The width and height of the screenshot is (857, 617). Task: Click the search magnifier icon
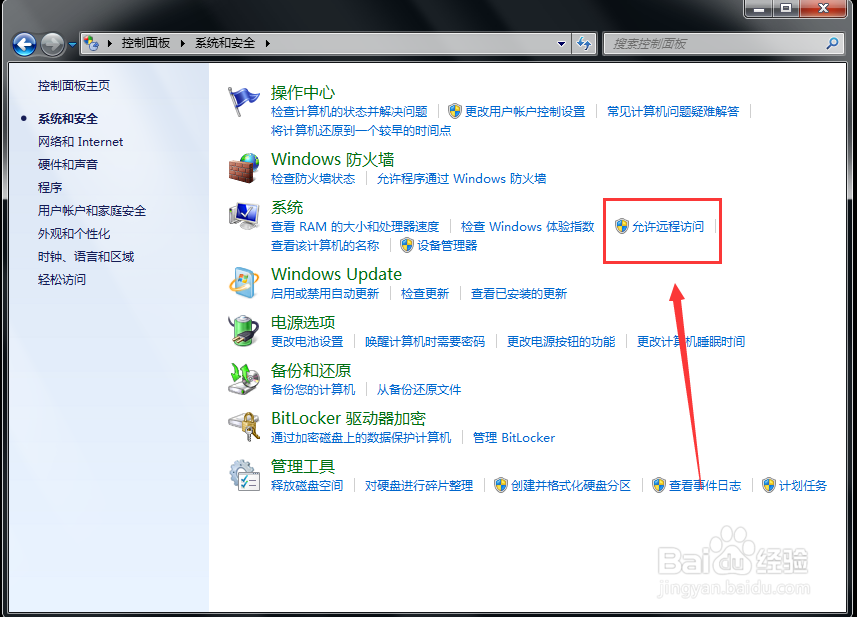pos(831,43)
